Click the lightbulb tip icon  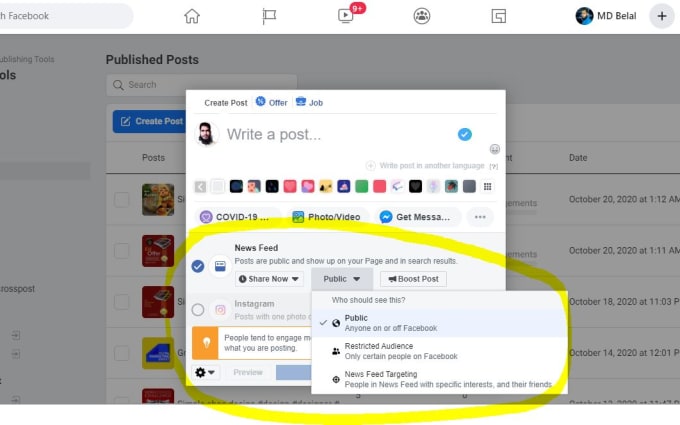[x=206, y=343]
